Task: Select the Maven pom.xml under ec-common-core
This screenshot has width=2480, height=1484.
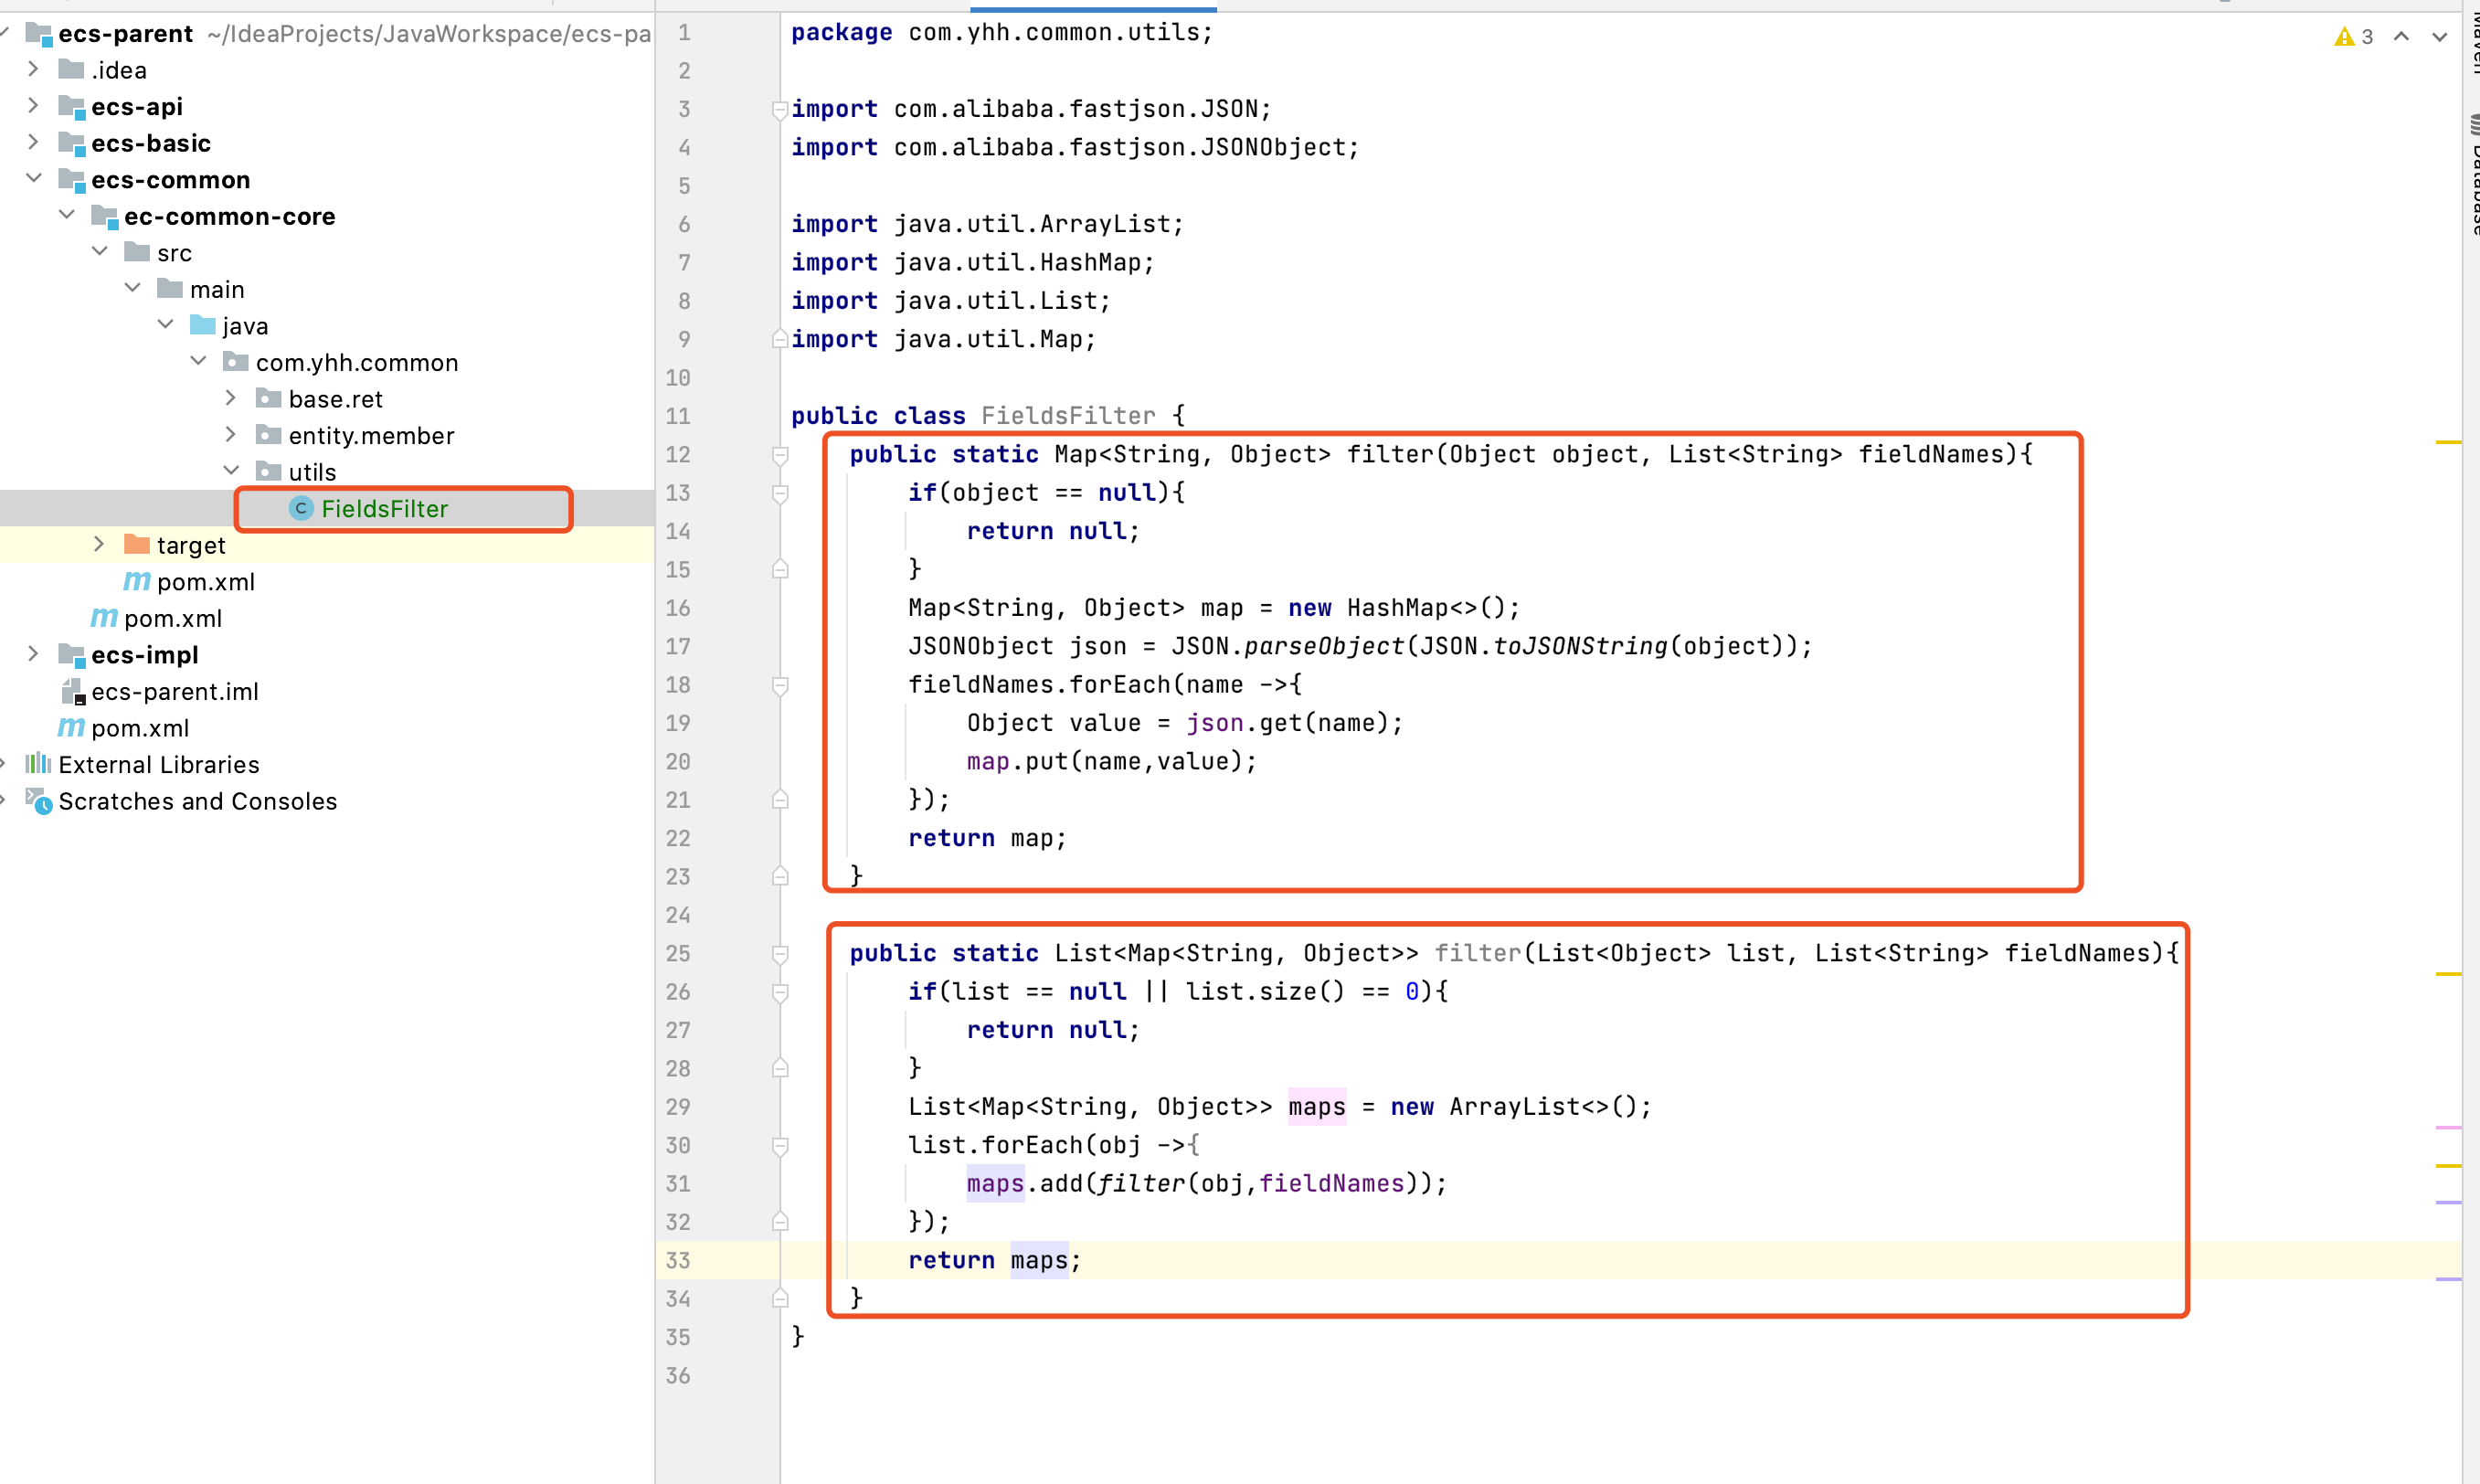Action: (x=205, y=582)
